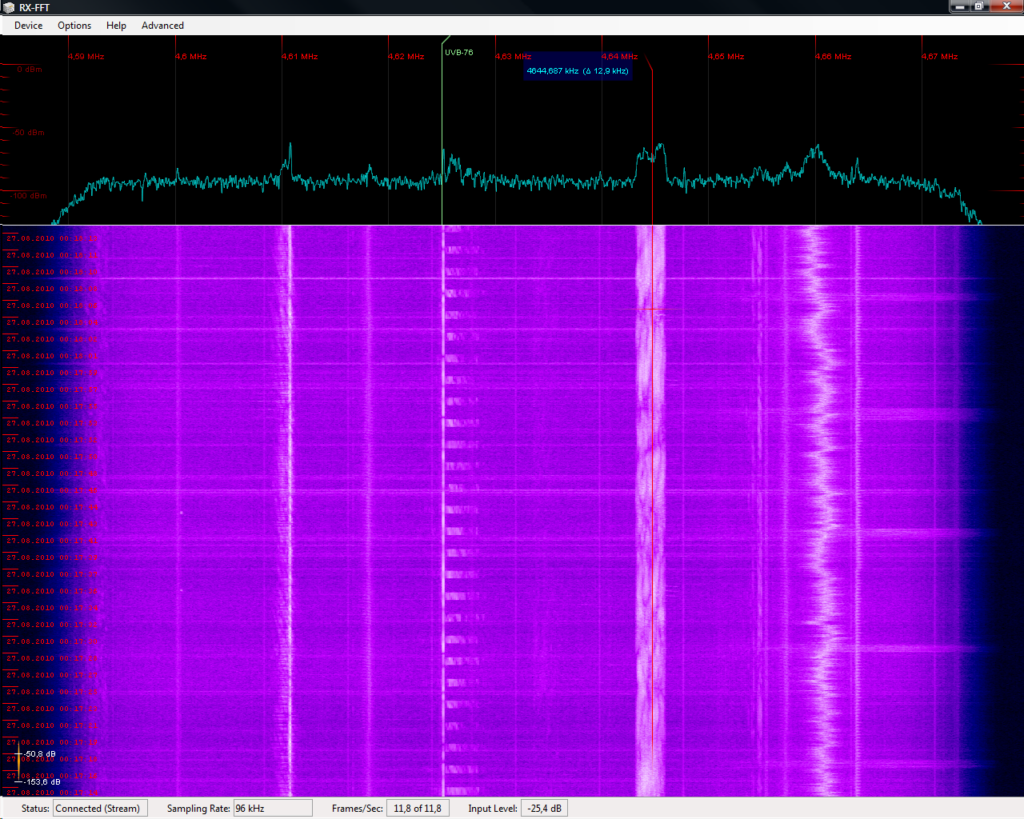The width and height of the screenshot is (1024, 819).
Task: Maximize the RX-FFT window
Action: coord(979,6)
